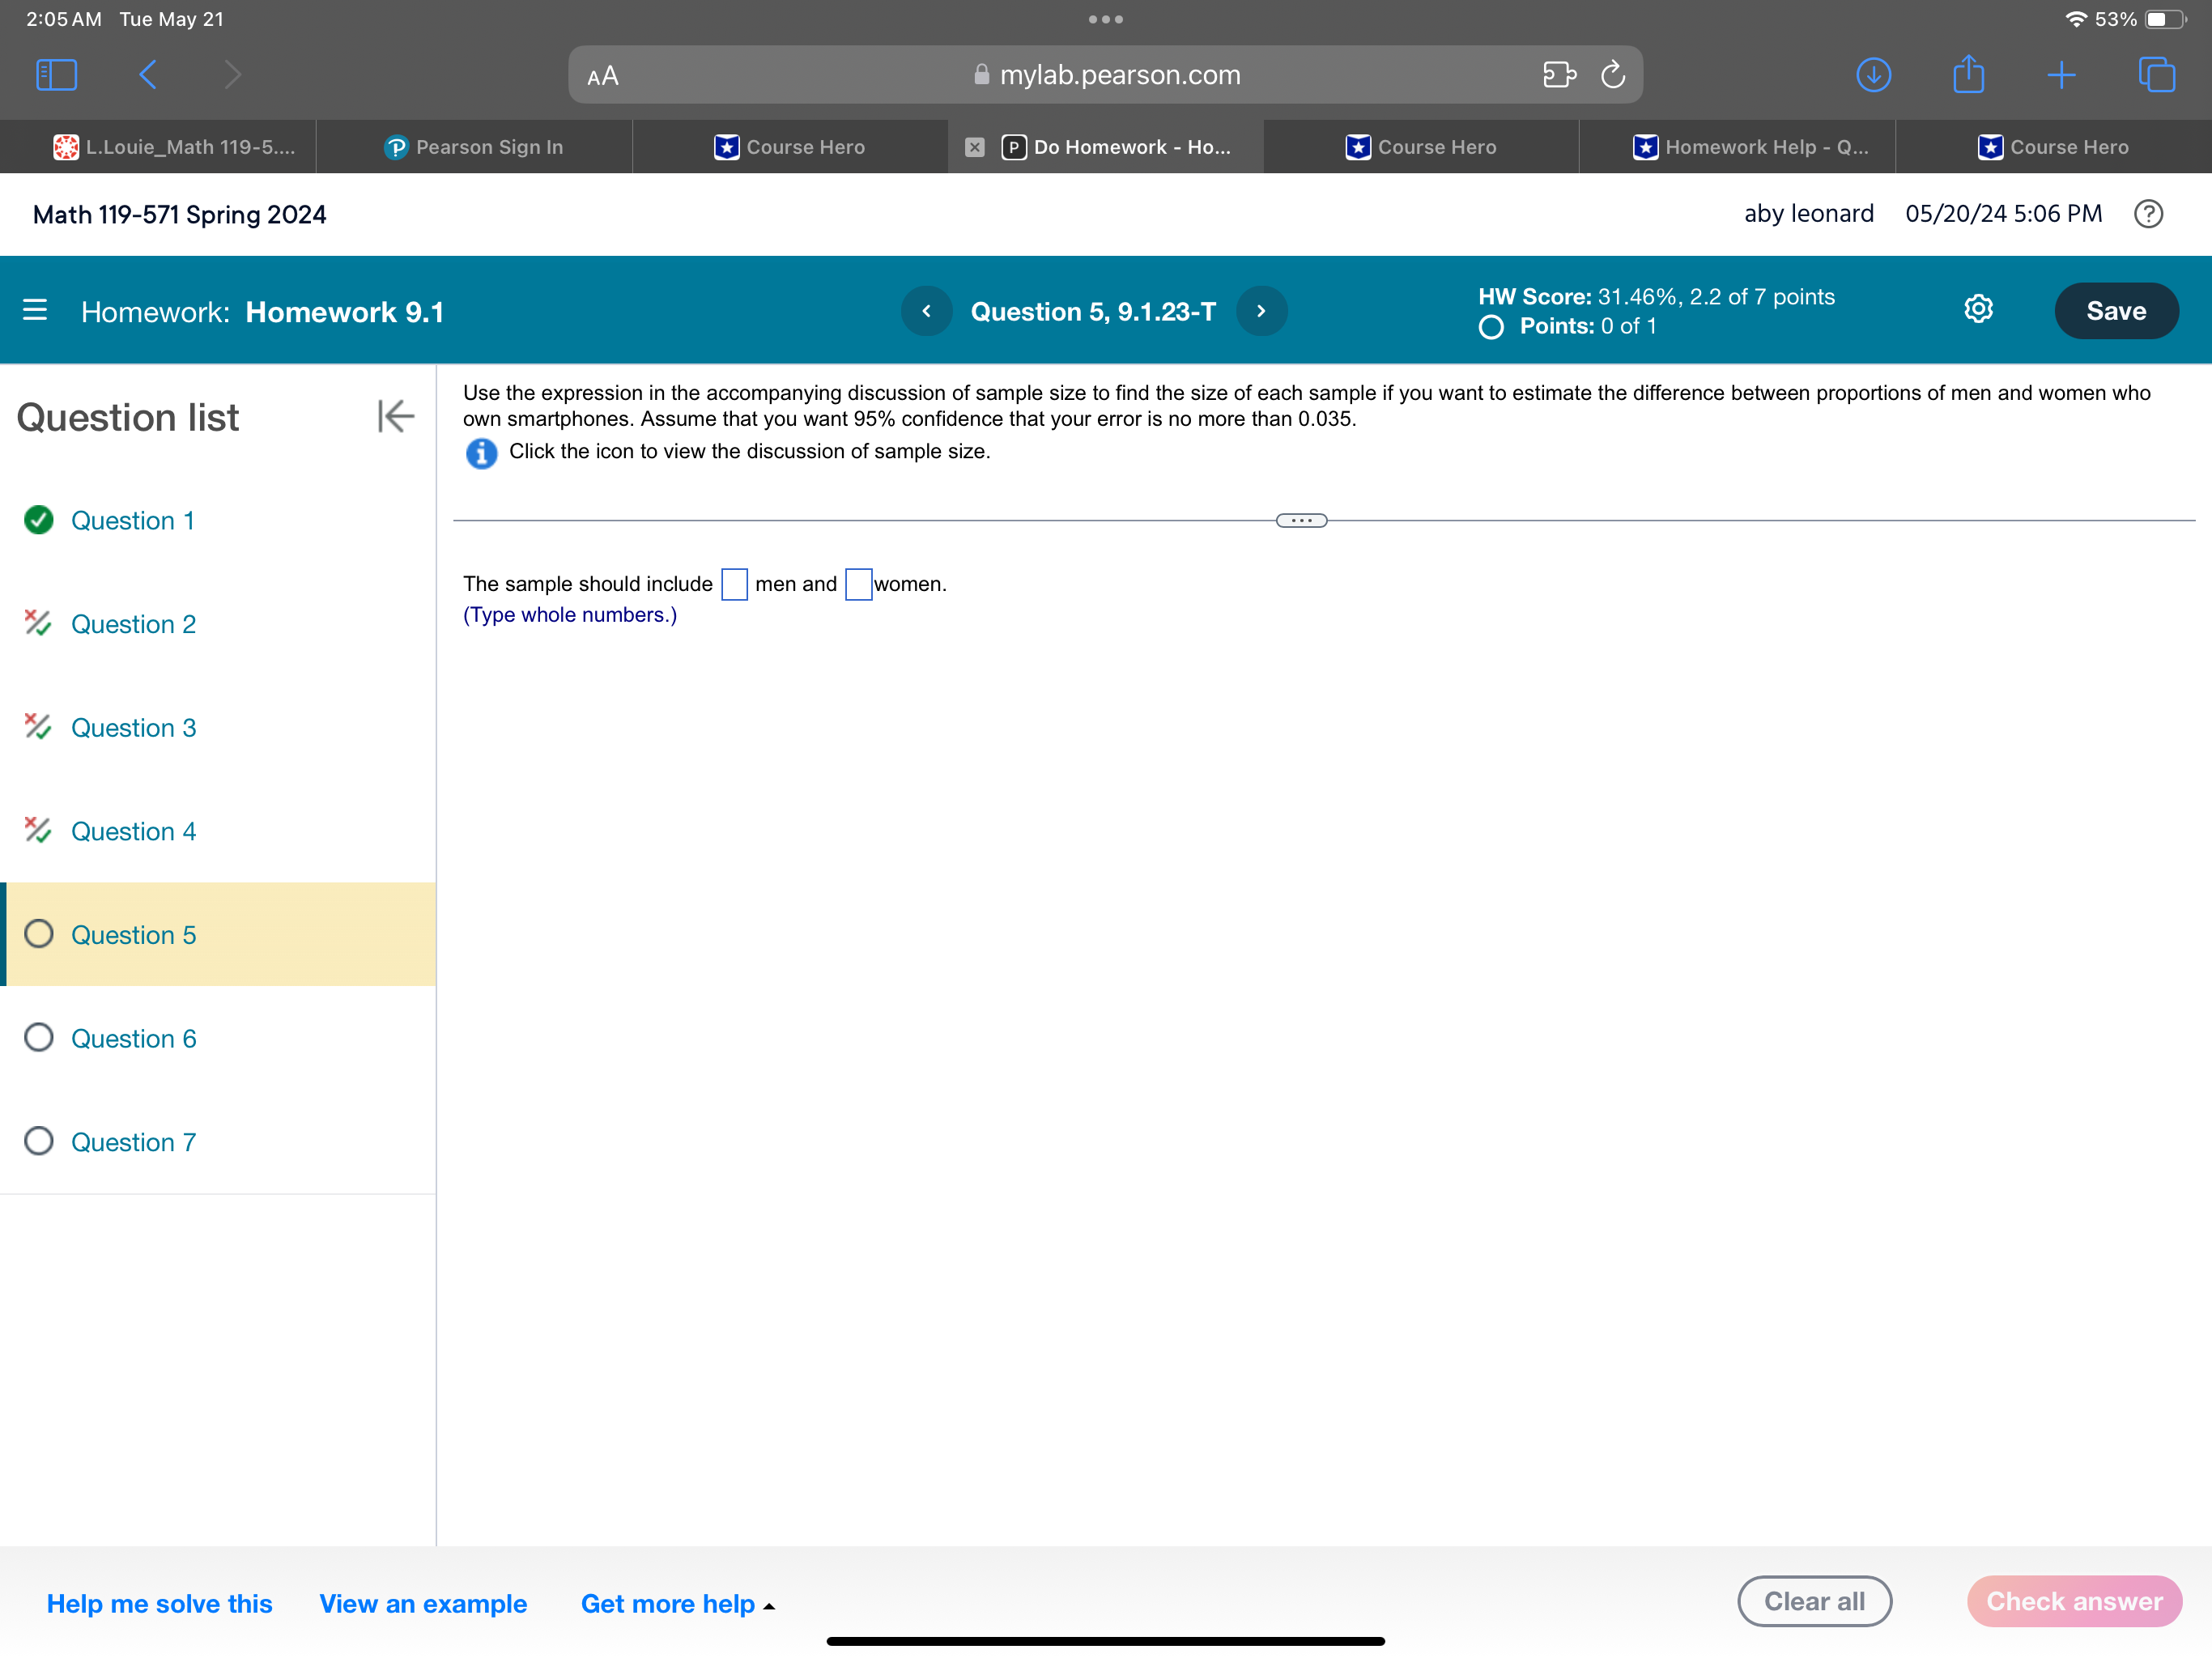Select Question 1 in question list

coord(132,519)
